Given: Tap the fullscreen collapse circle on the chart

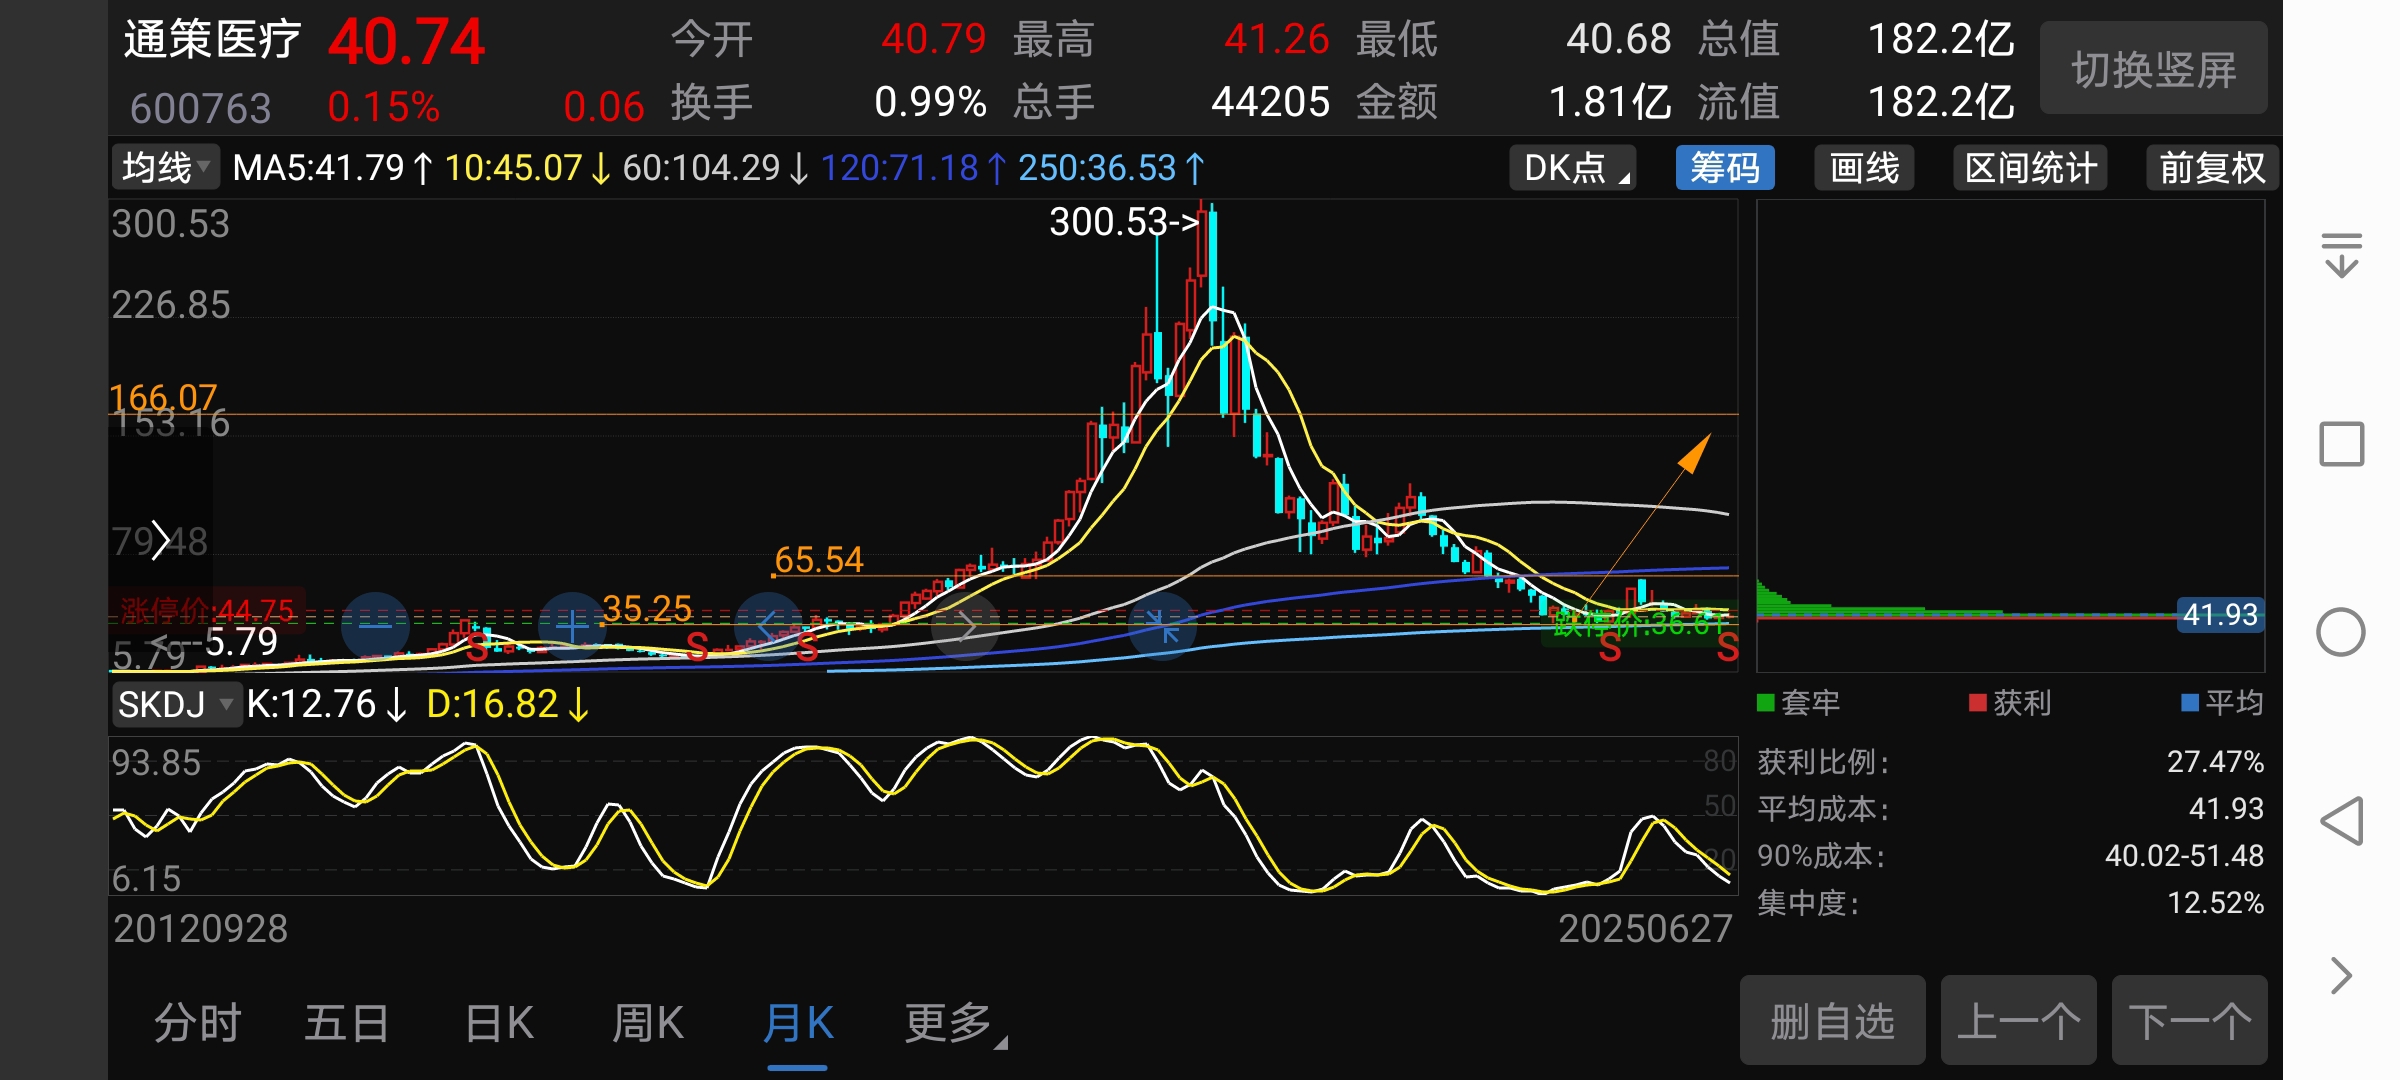Looking at the screenshot, I should [x=1162, y=626].
